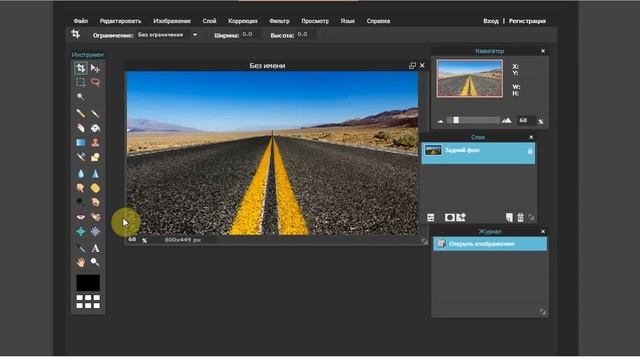Image resolution: width=640 pixels, height=360 pixels.
Task: Select the Dodge tool
Action: pos(81,202)
